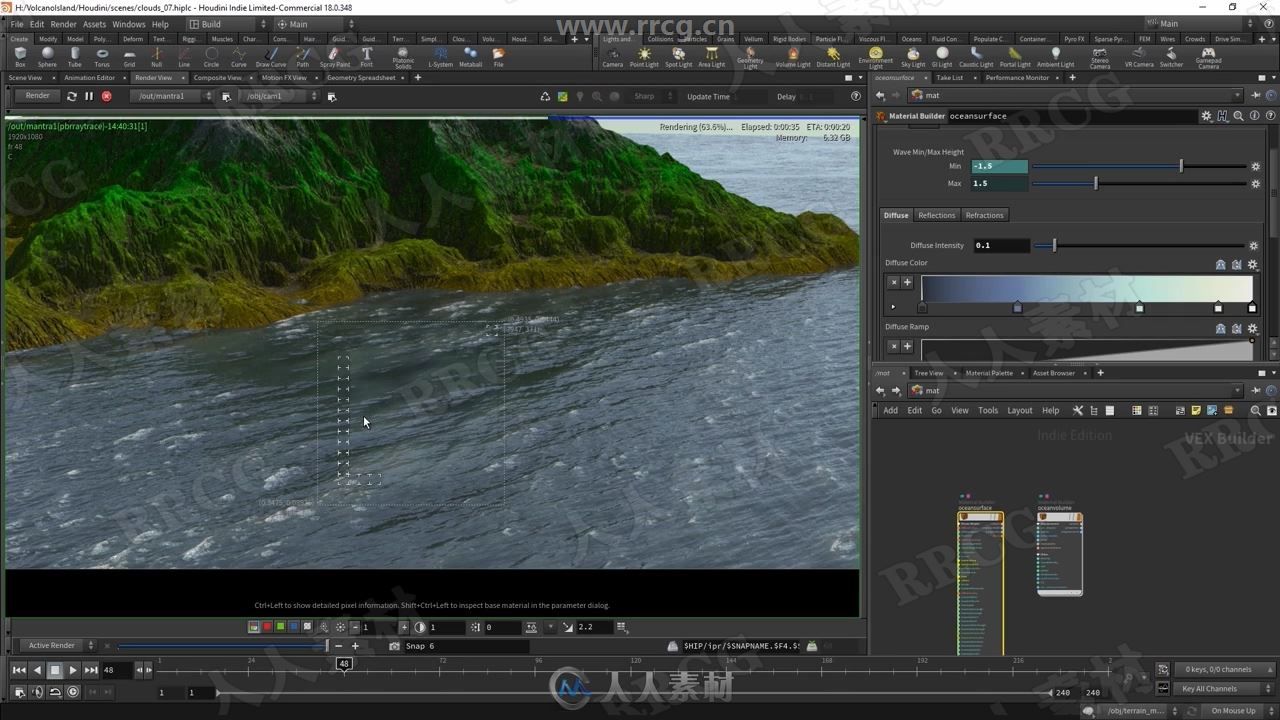Open the Build desktop dropdown
The height and width of the screenshot is (720, 1280).
[x=228, y=24]
